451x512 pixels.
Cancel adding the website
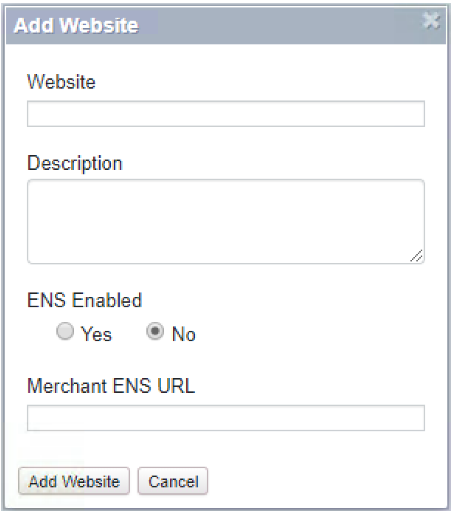coord(173,481)
